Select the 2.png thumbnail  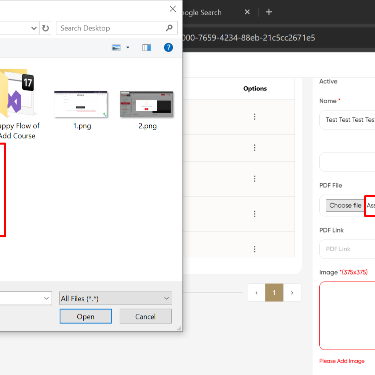tap(147, 104)
